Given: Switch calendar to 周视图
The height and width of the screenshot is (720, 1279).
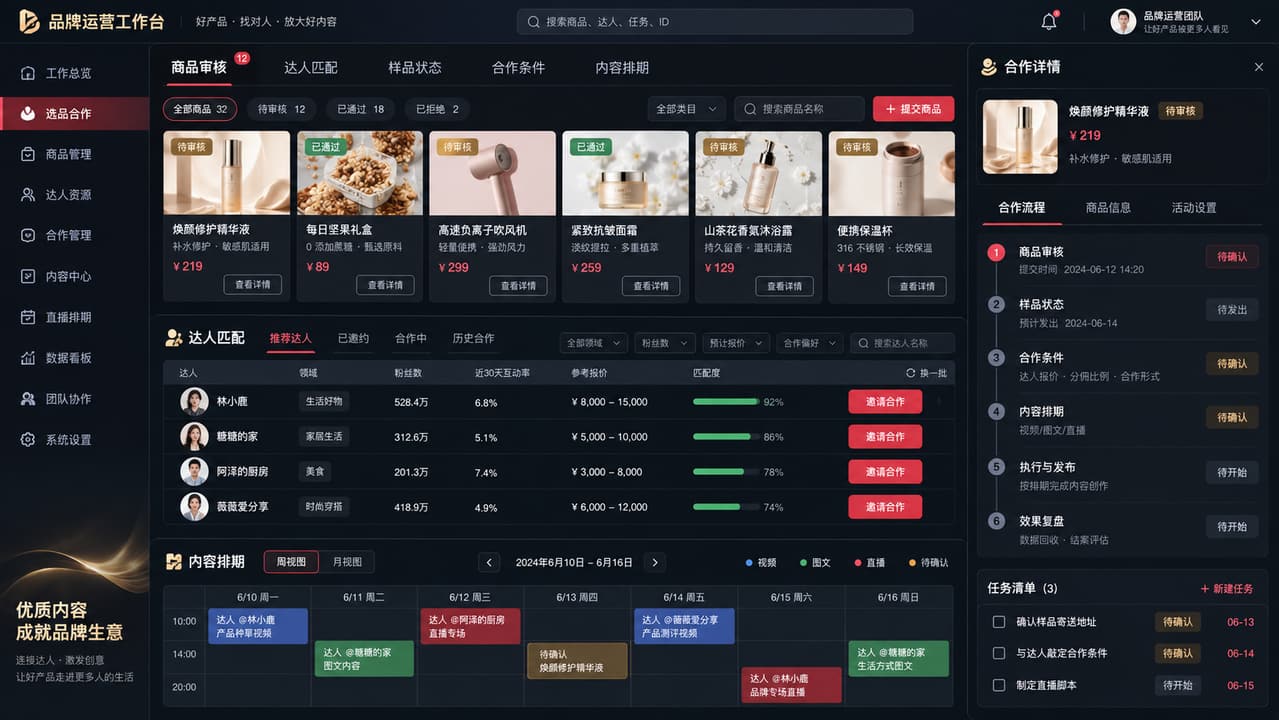Looking at the screenshot, I should (x=291, y=562).
